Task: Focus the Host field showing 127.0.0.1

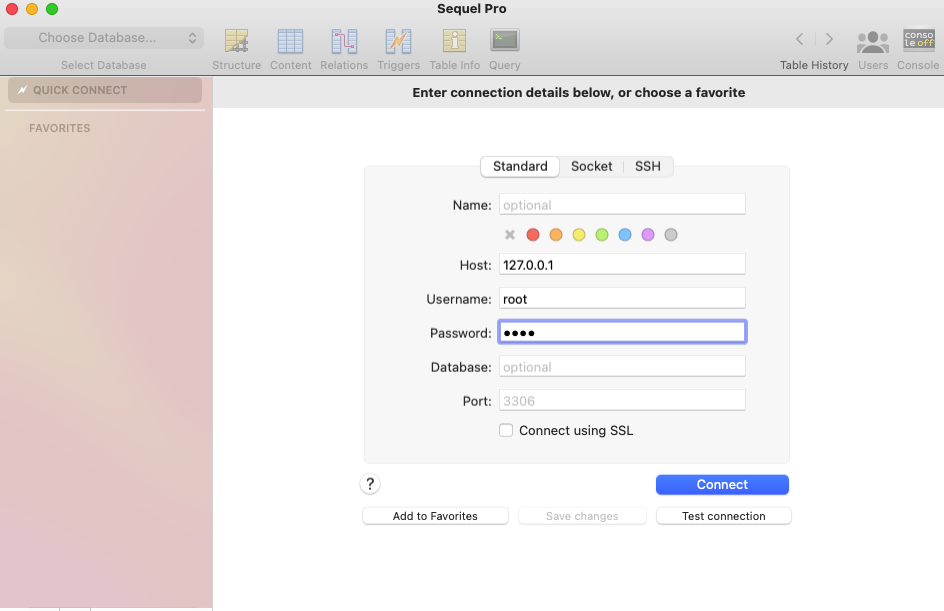Action: pos(622,265)
